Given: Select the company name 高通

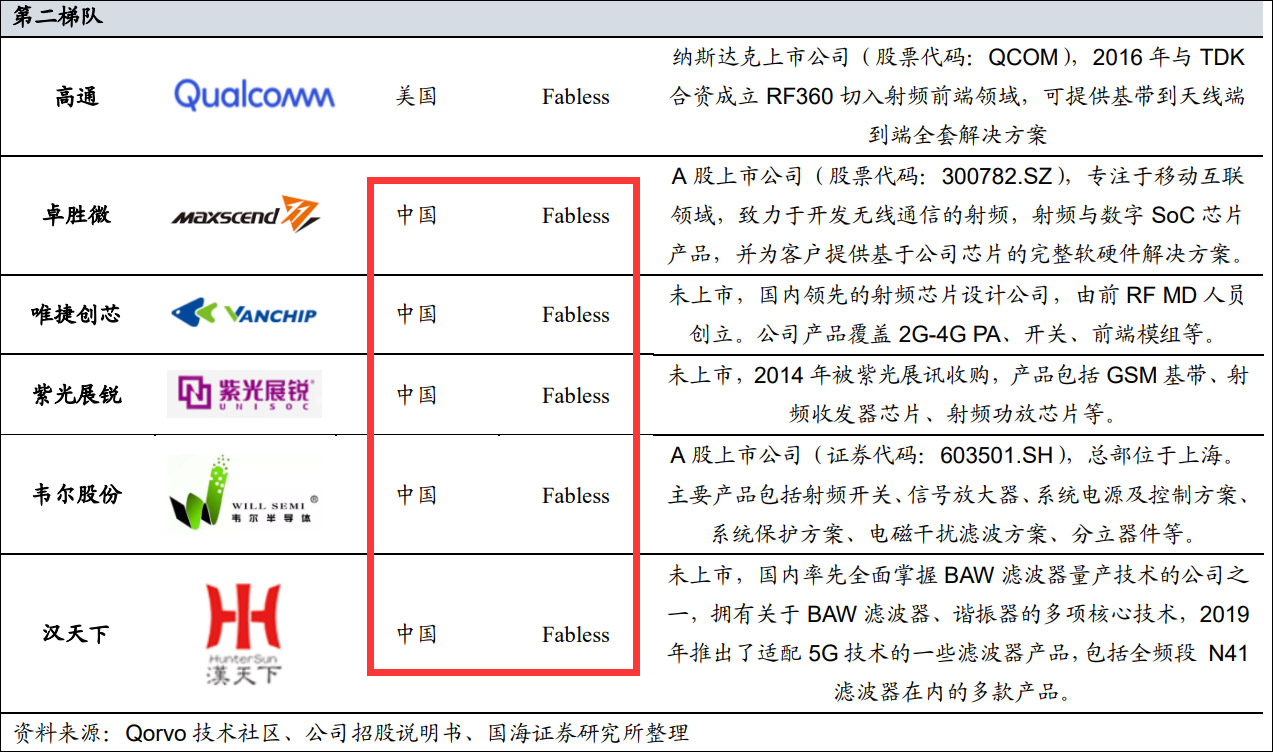Looking at the screenshot, I should tap(77, 97).
